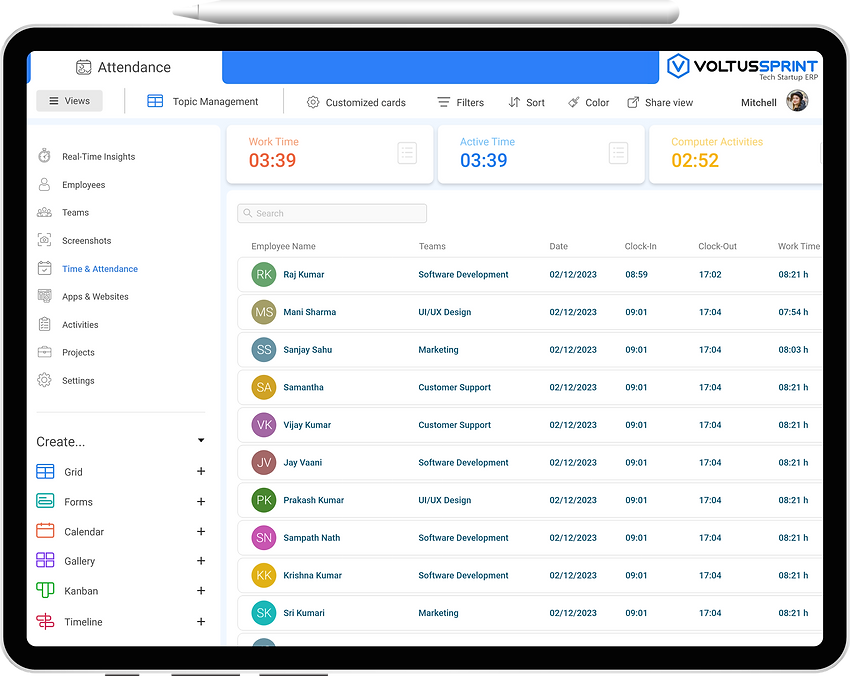Click the Attendance tab icon

pyautogui.click(x=82, y=67)
